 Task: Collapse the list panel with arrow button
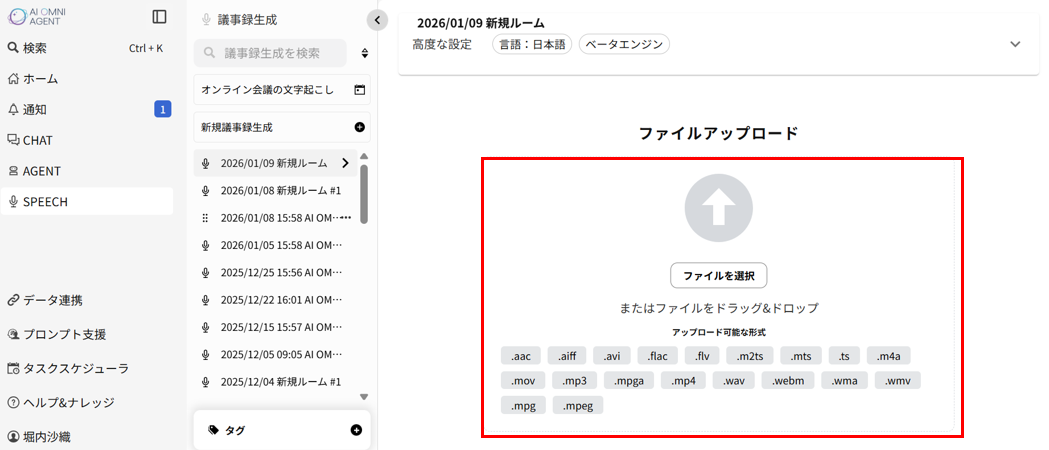(377, 20)
